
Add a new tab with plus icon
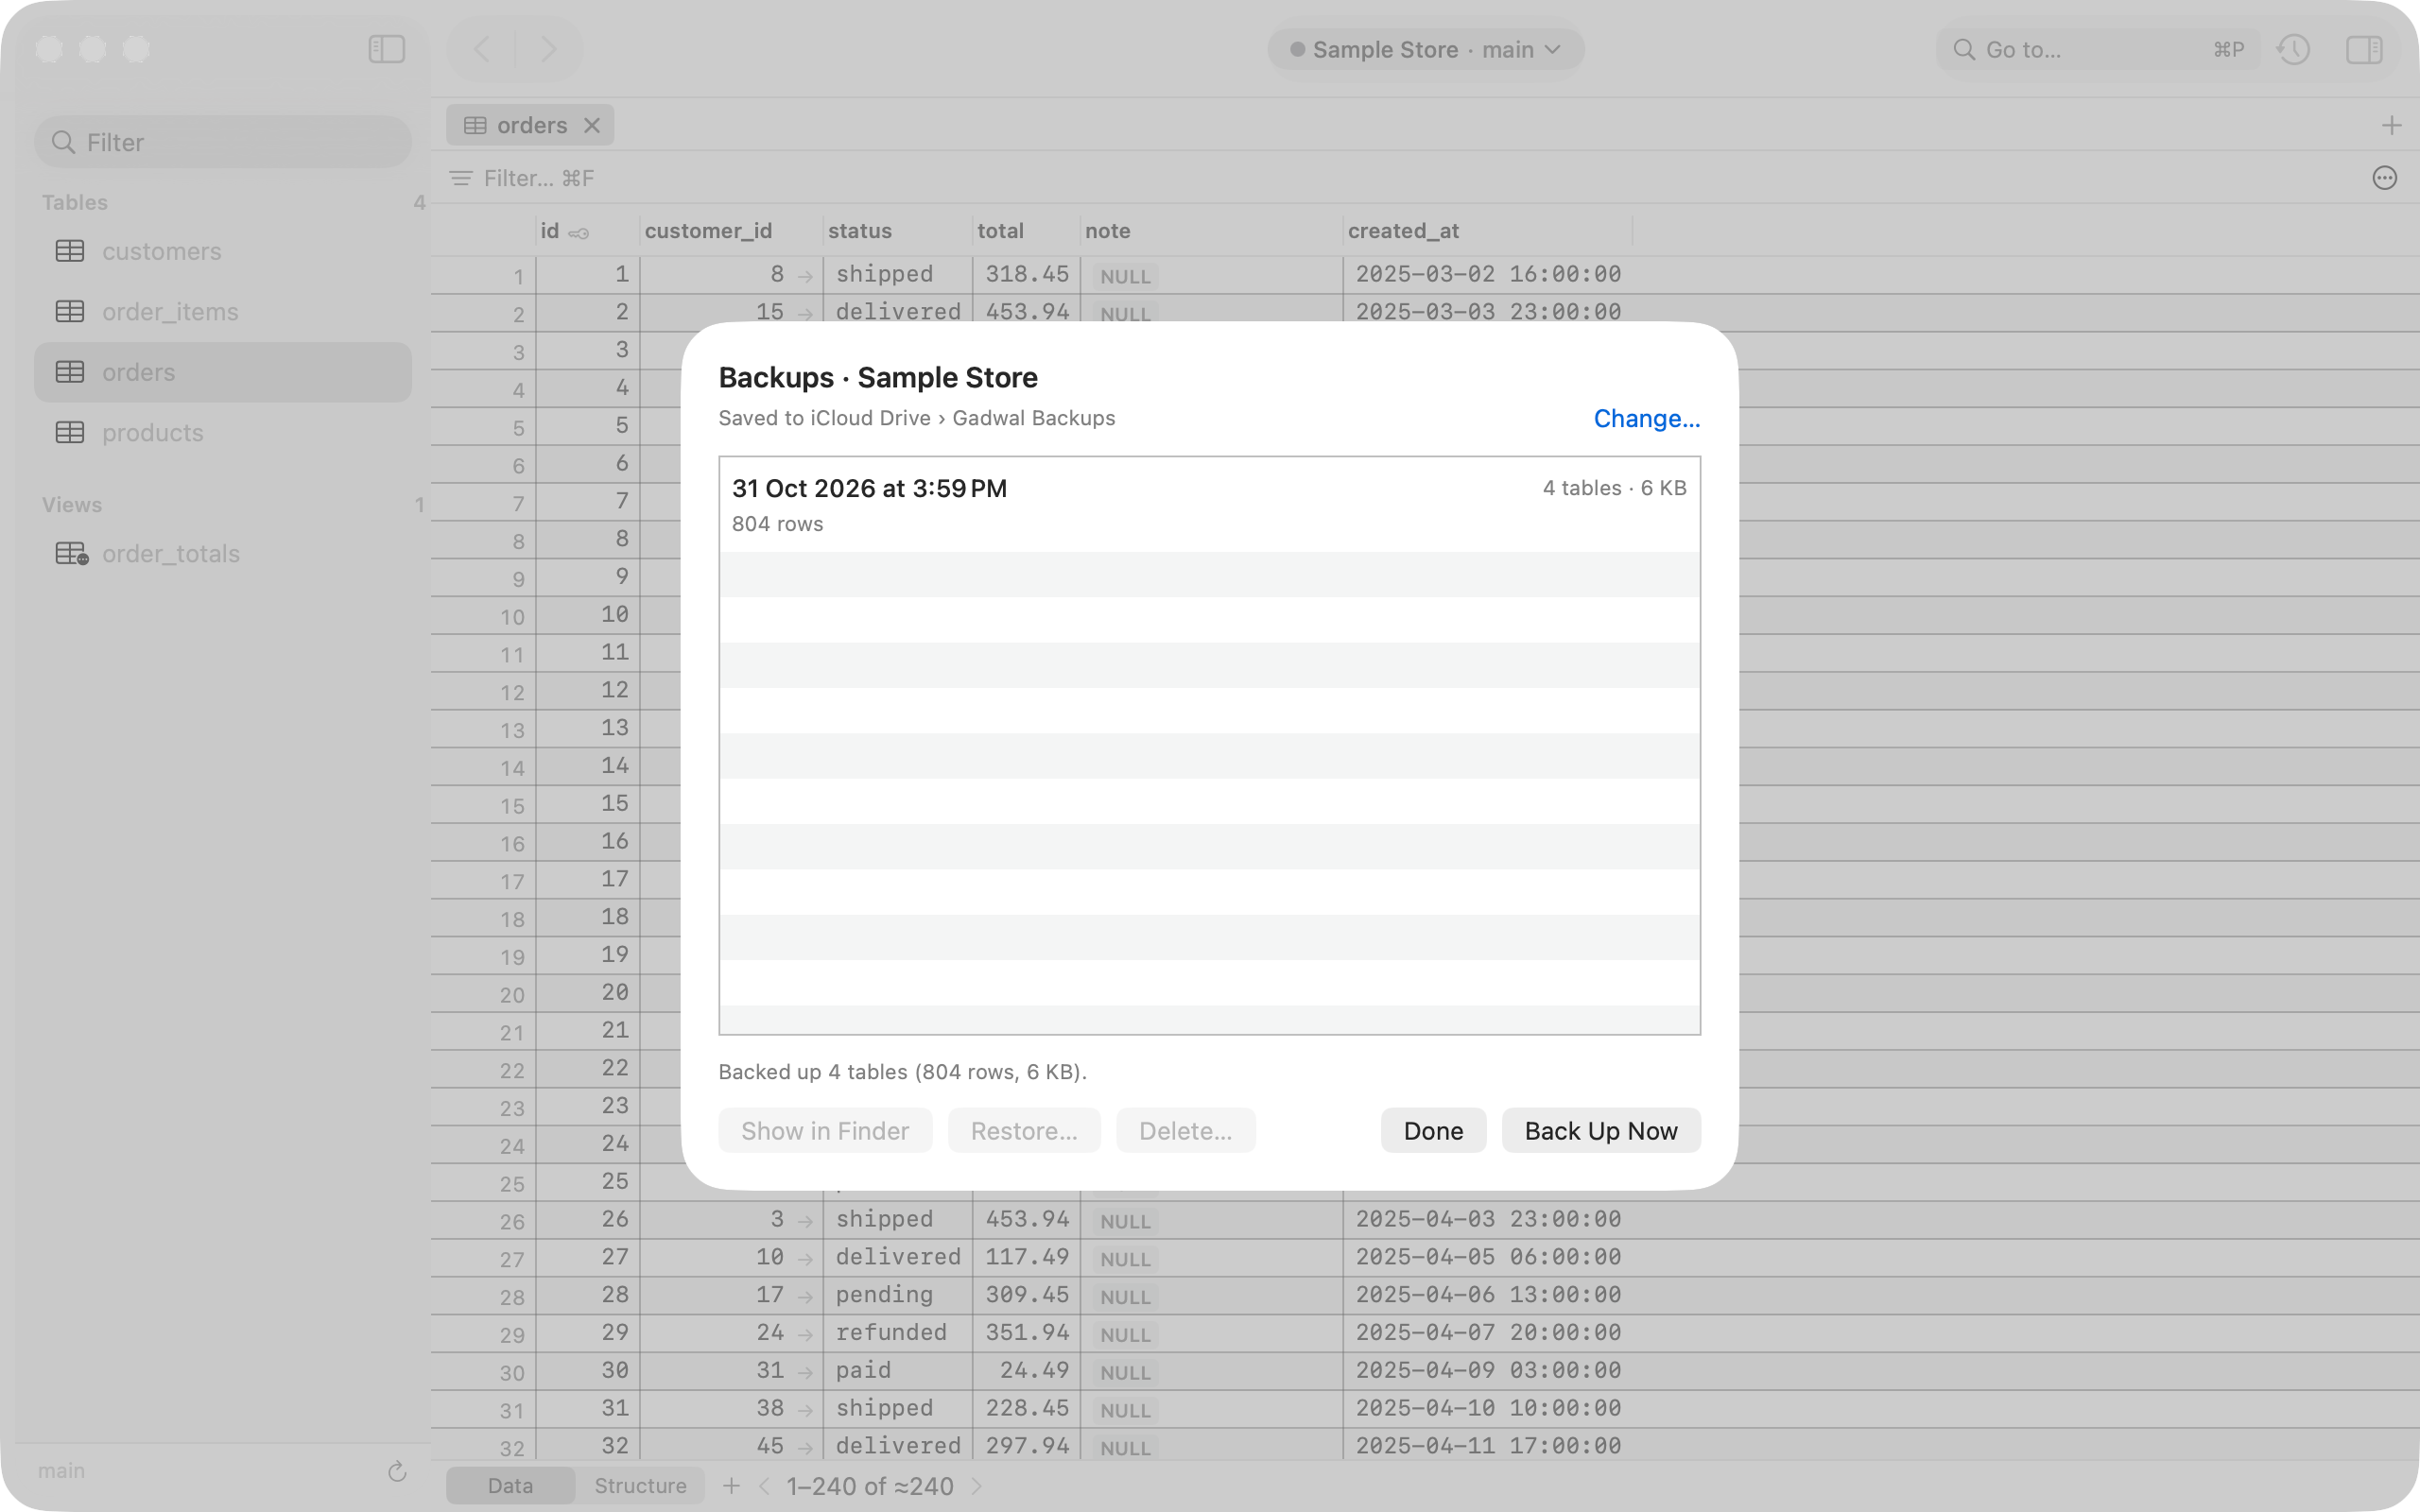[x=2391, y=125]
